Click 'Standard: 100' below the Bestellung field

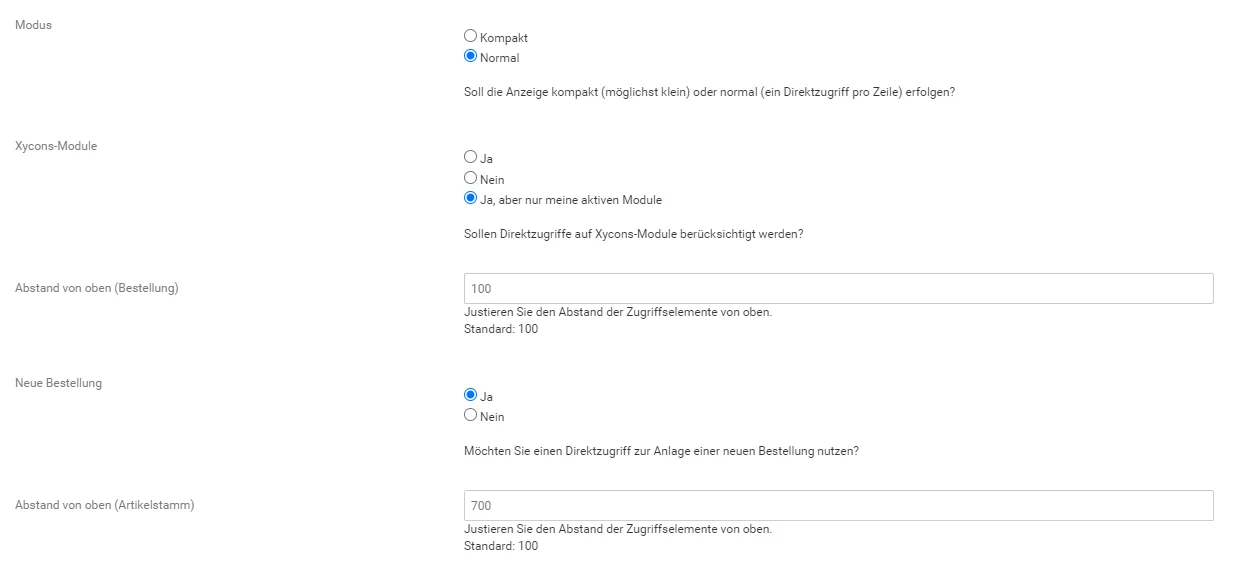click(501, 329)
